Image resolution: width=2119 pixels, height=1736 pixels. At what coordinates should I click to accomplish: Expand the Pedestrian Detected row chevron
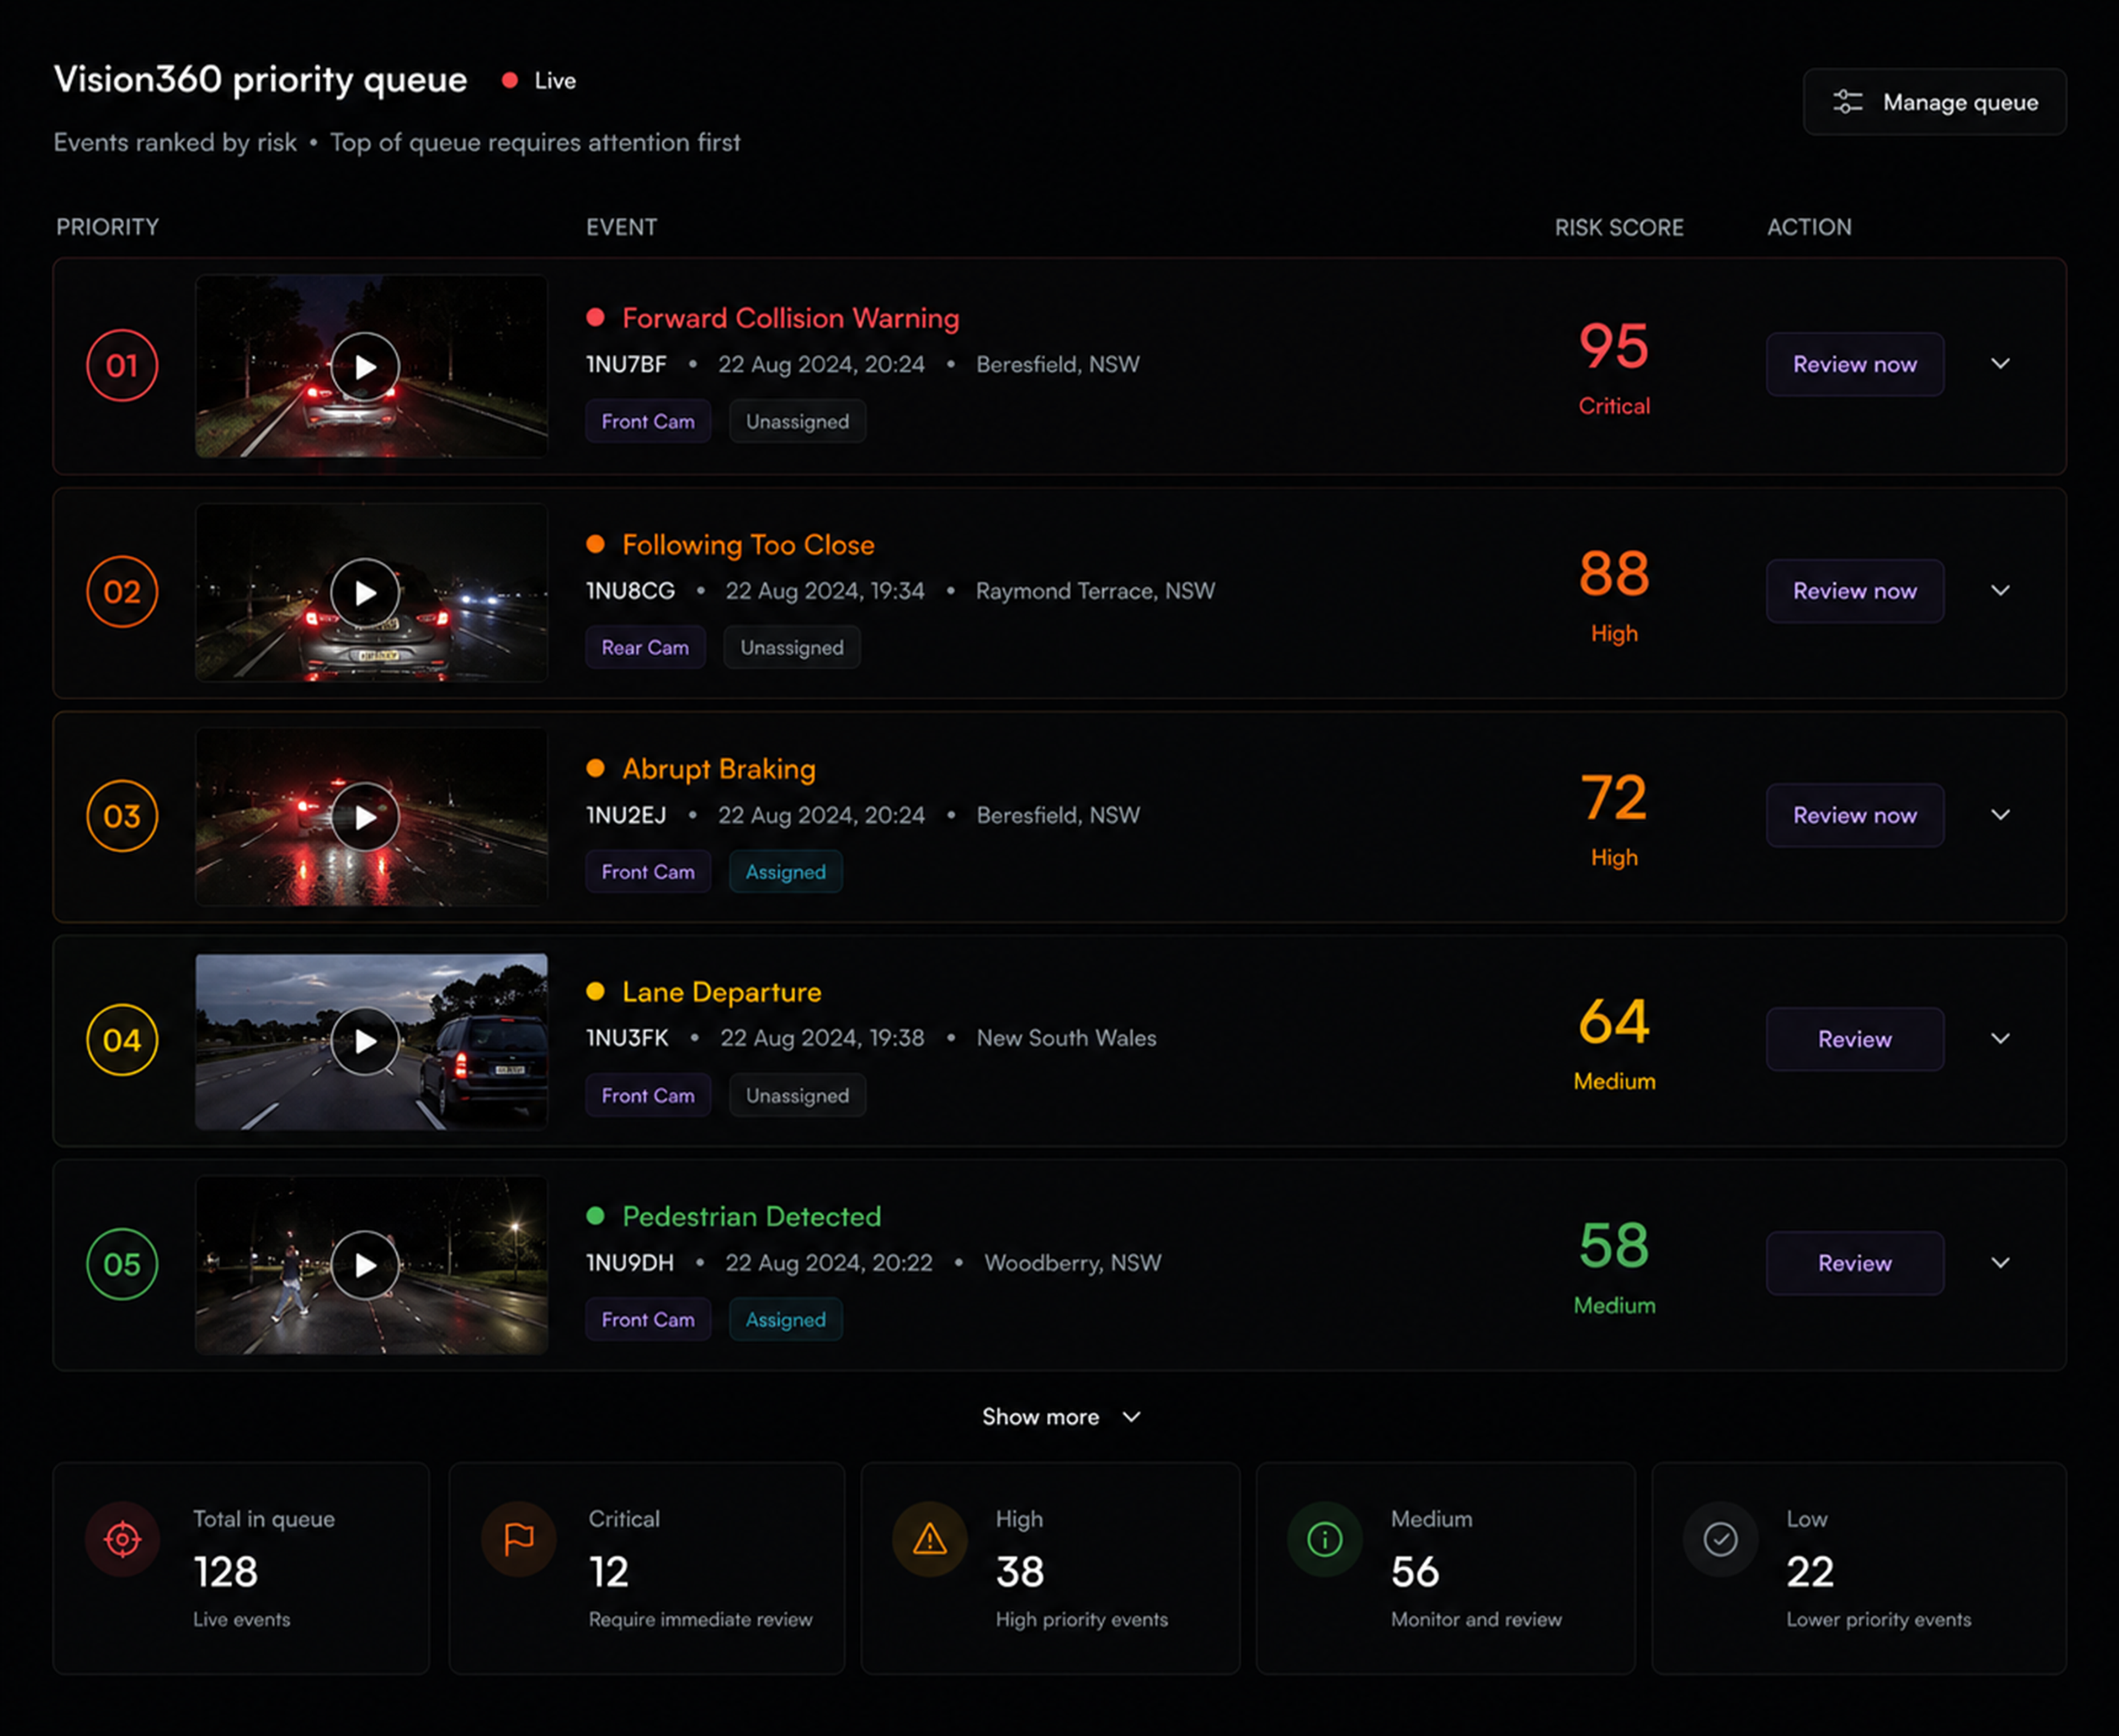[x=2000, y=1263]
